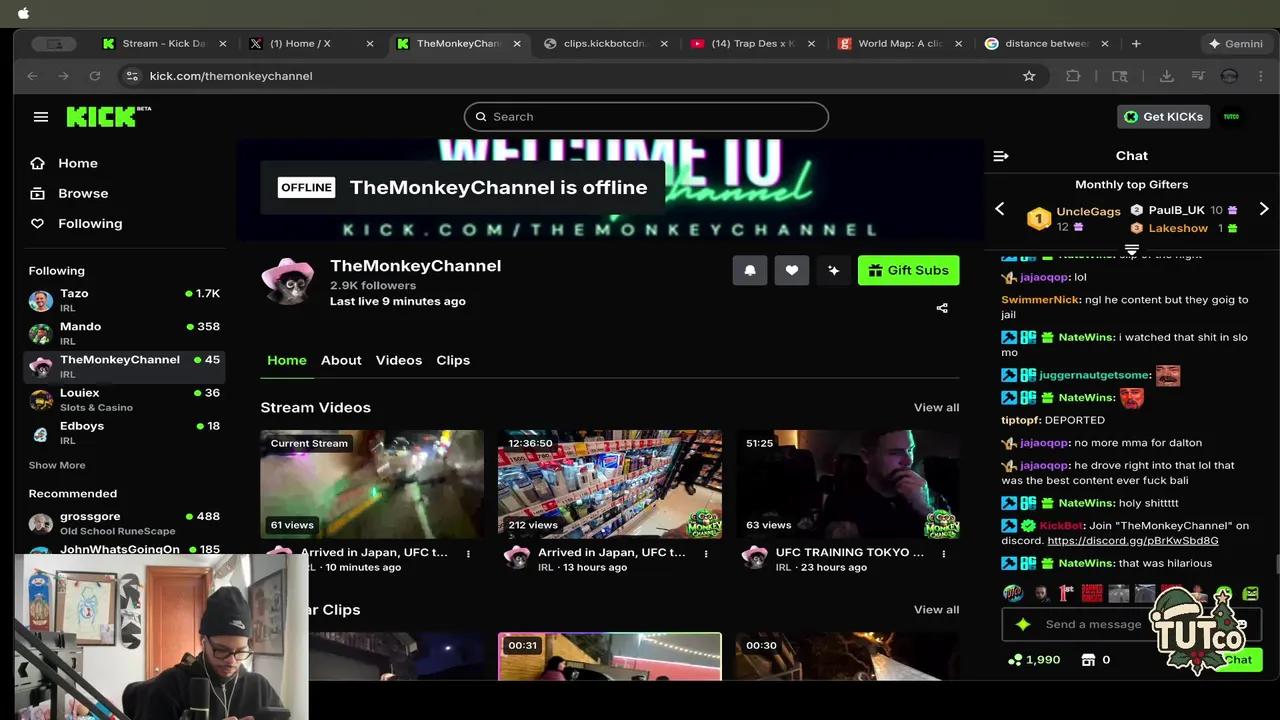The height and width of the screenshot is (720, 1280).
Task: Click the Get KICKs button
Action: 1164,117
